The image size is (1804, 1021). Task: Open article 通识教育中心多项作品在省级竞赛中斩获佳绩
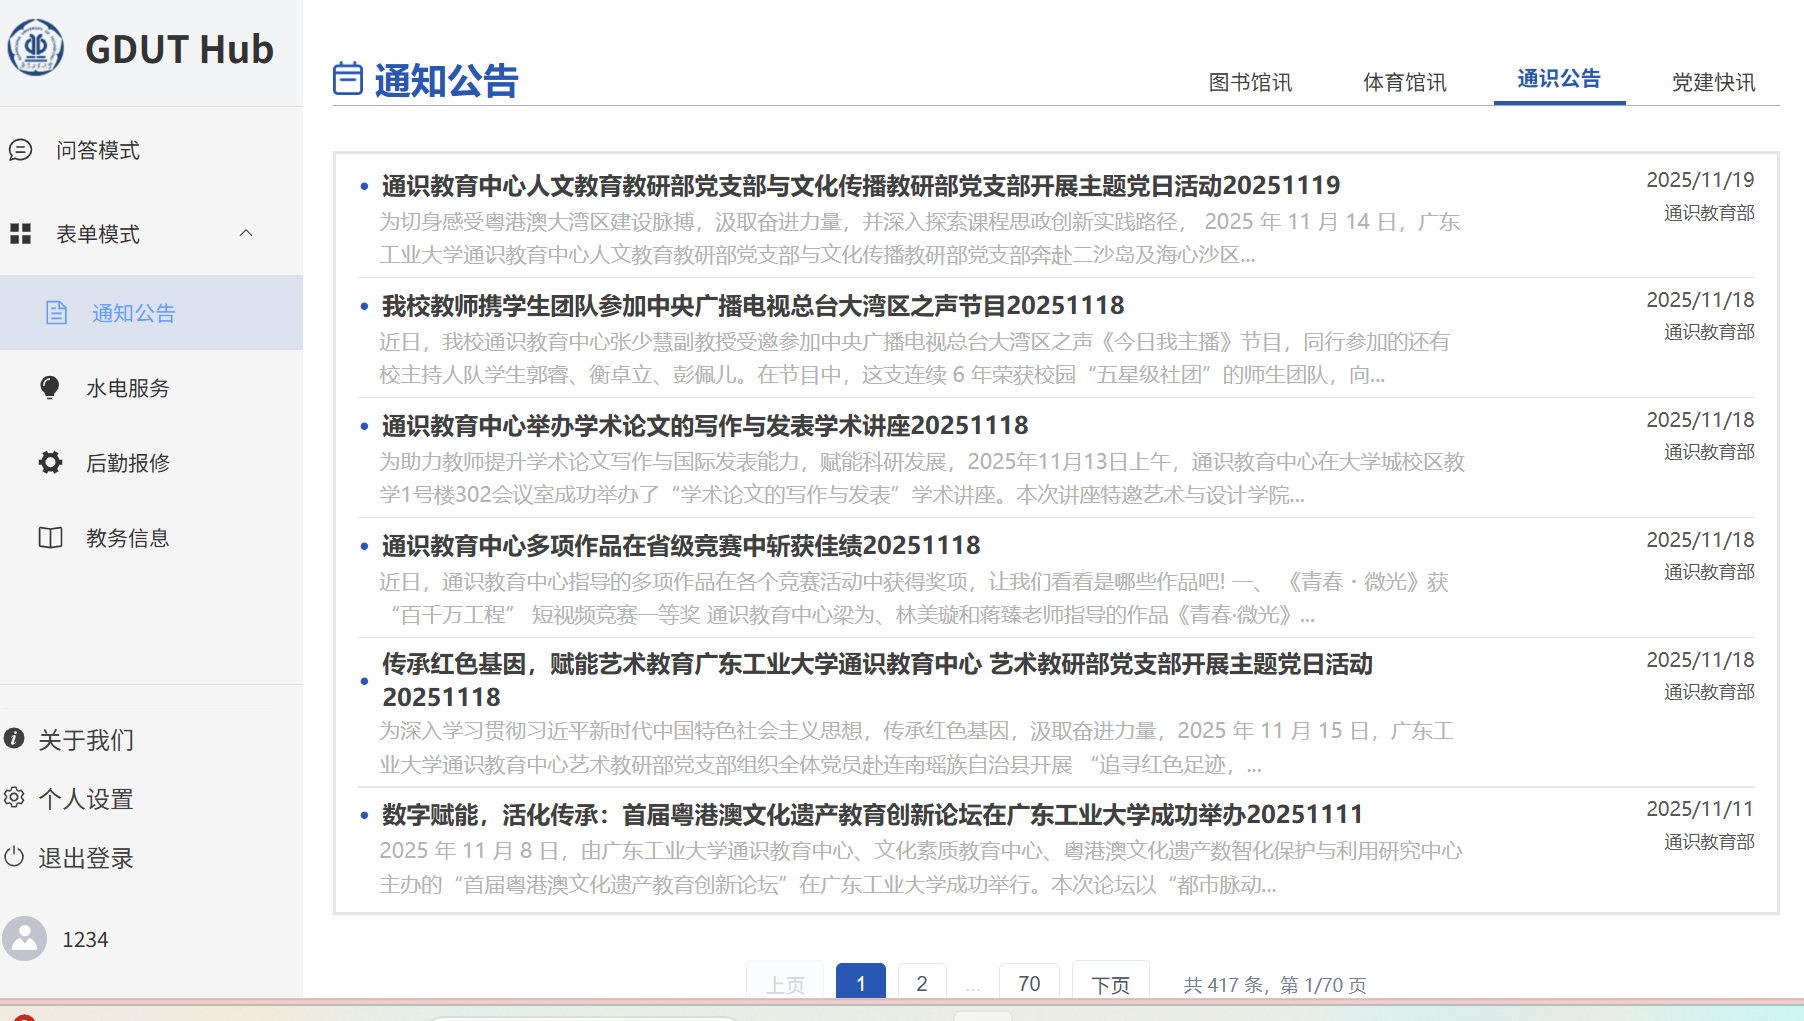pos(680,545)
